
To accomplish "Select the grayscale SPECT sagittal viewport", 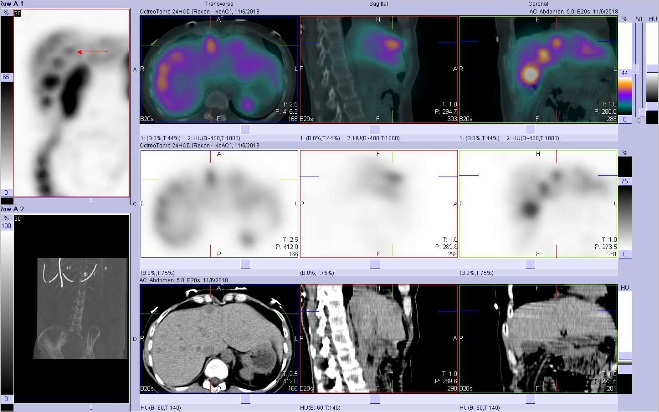I will pyautogui.click(x=379, y=204).
